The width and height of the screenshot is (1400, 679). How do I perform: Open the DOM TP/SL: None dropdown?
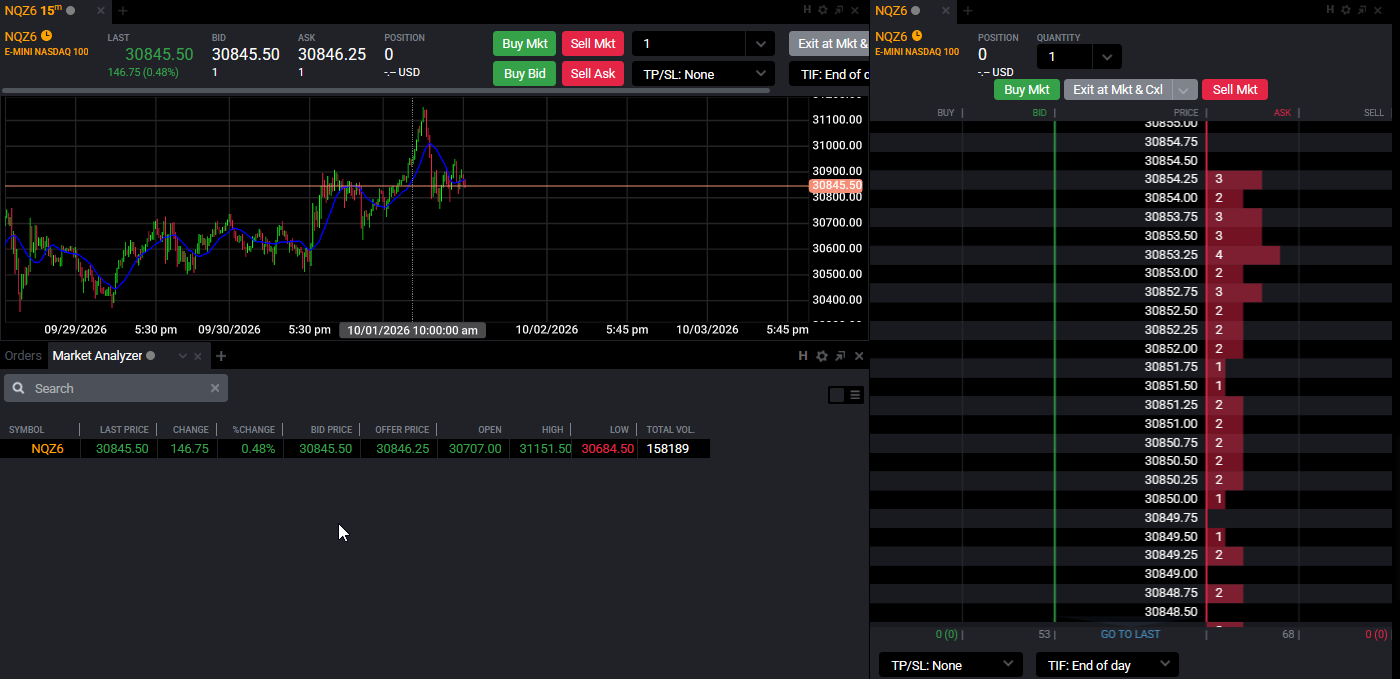(x=951, y=665)
